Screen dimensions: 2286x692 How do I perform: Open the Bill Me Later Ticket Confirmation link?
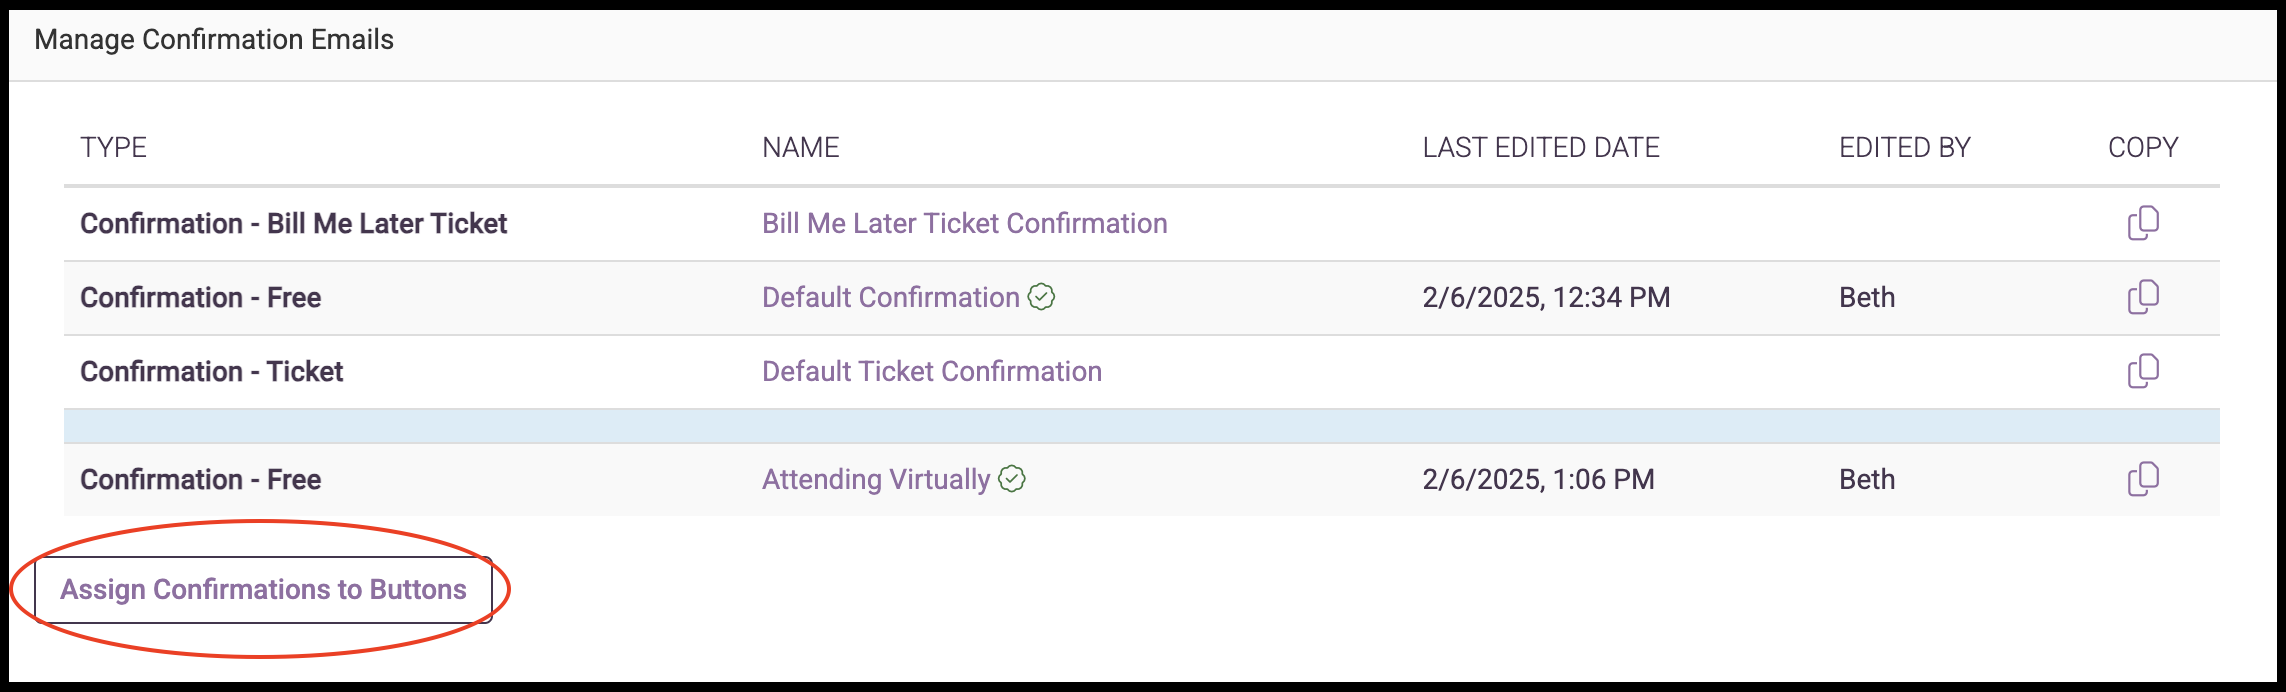point(964,223)
